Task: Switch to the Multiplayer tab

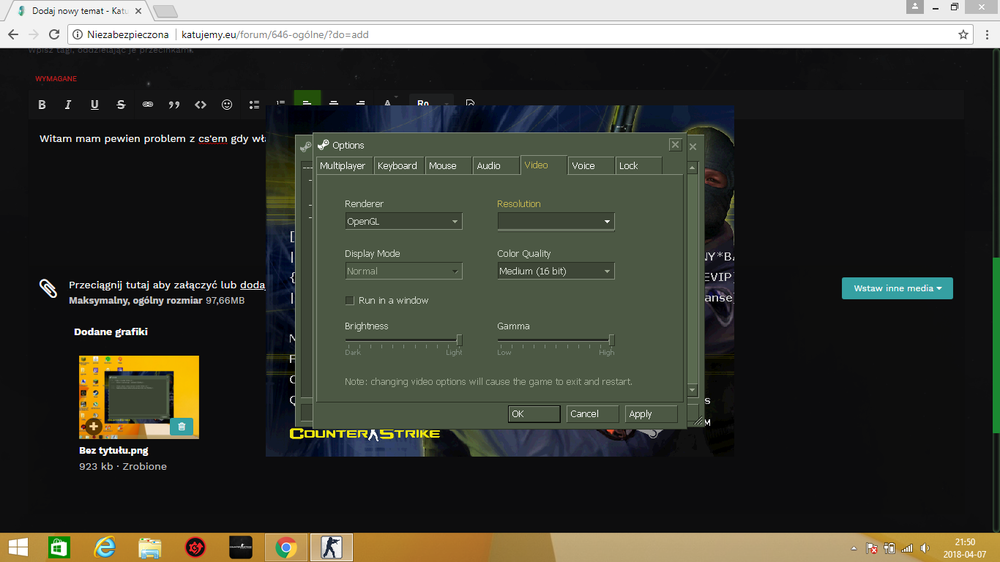Action: point(342,166)
